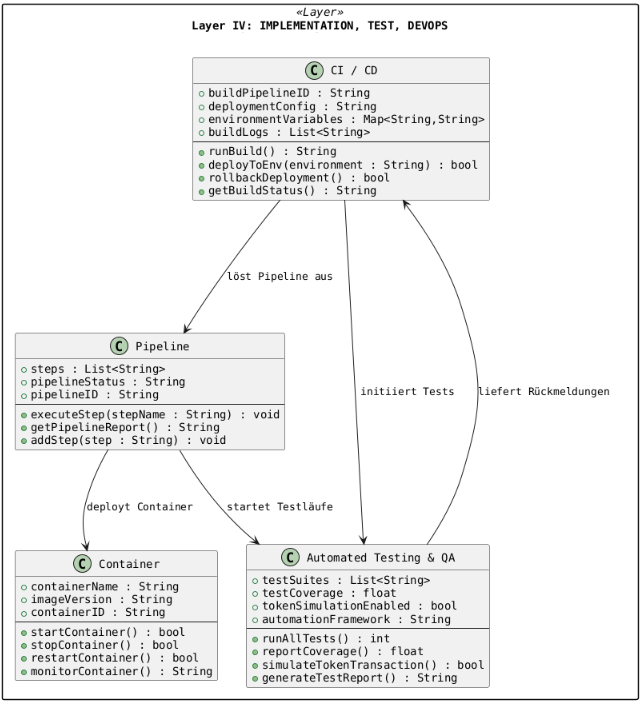Click the Container class C icon
Image resolution: width=644 pixels, height=707 pixels.
click(83, 564)
